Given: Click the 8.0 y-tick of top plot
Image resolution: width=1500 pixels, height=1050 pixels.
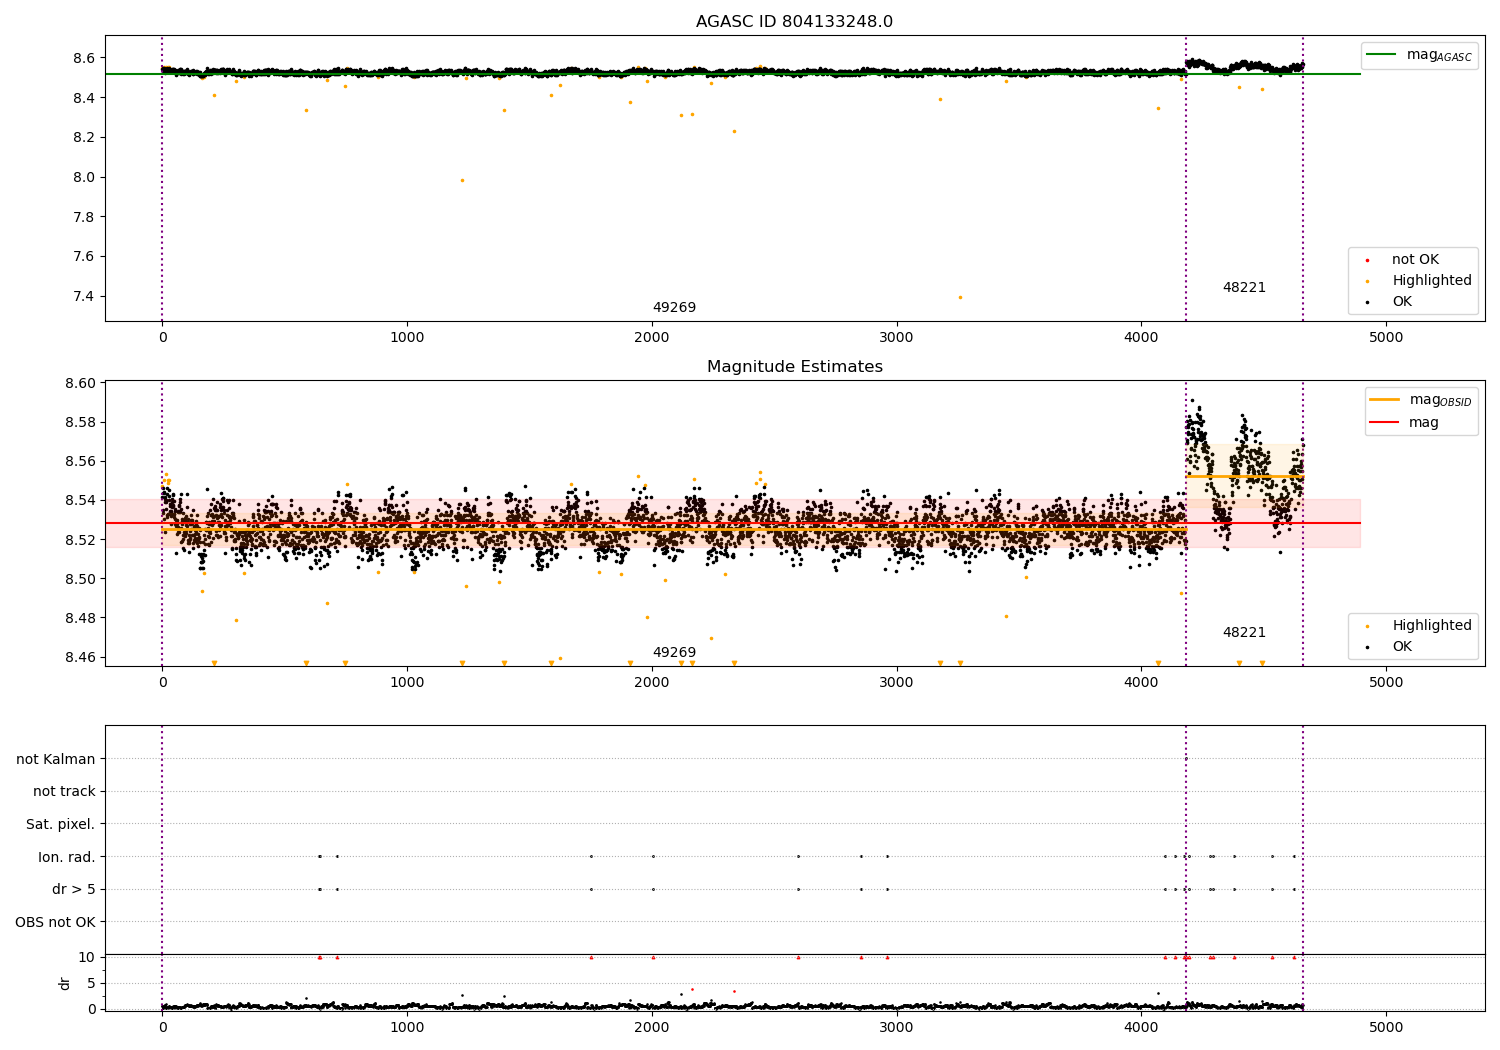Looking at the screenshot, I should (83, 177).
